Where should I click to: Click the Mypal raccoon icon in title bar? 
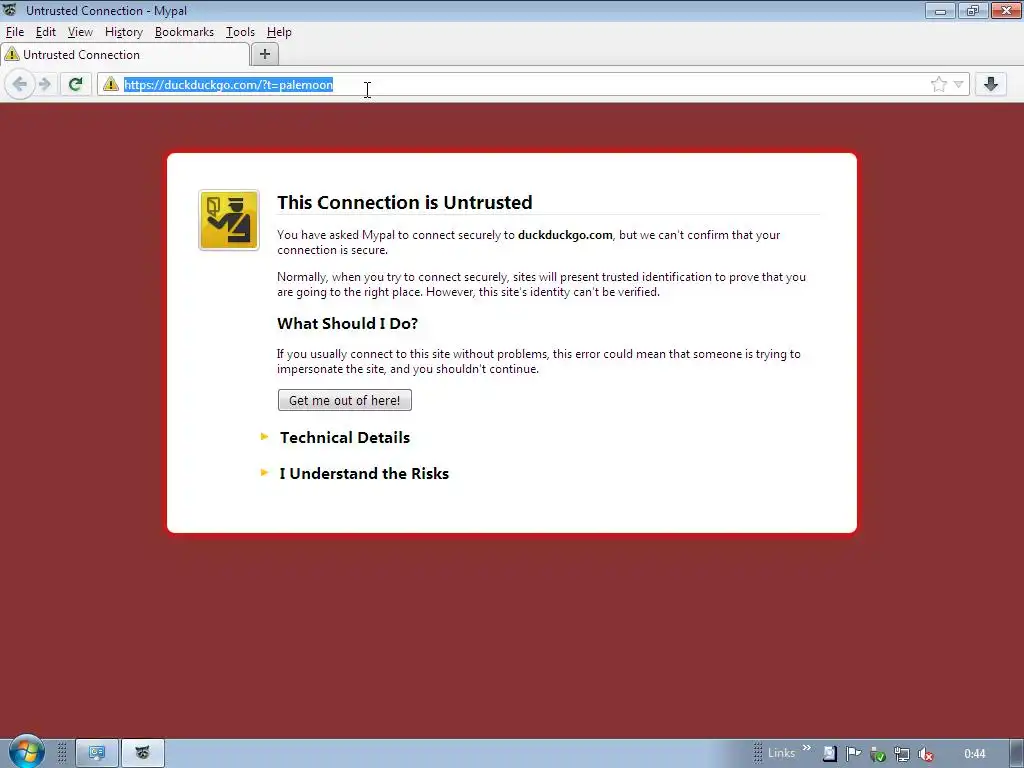pyautogui.click(x=10, y=10)
